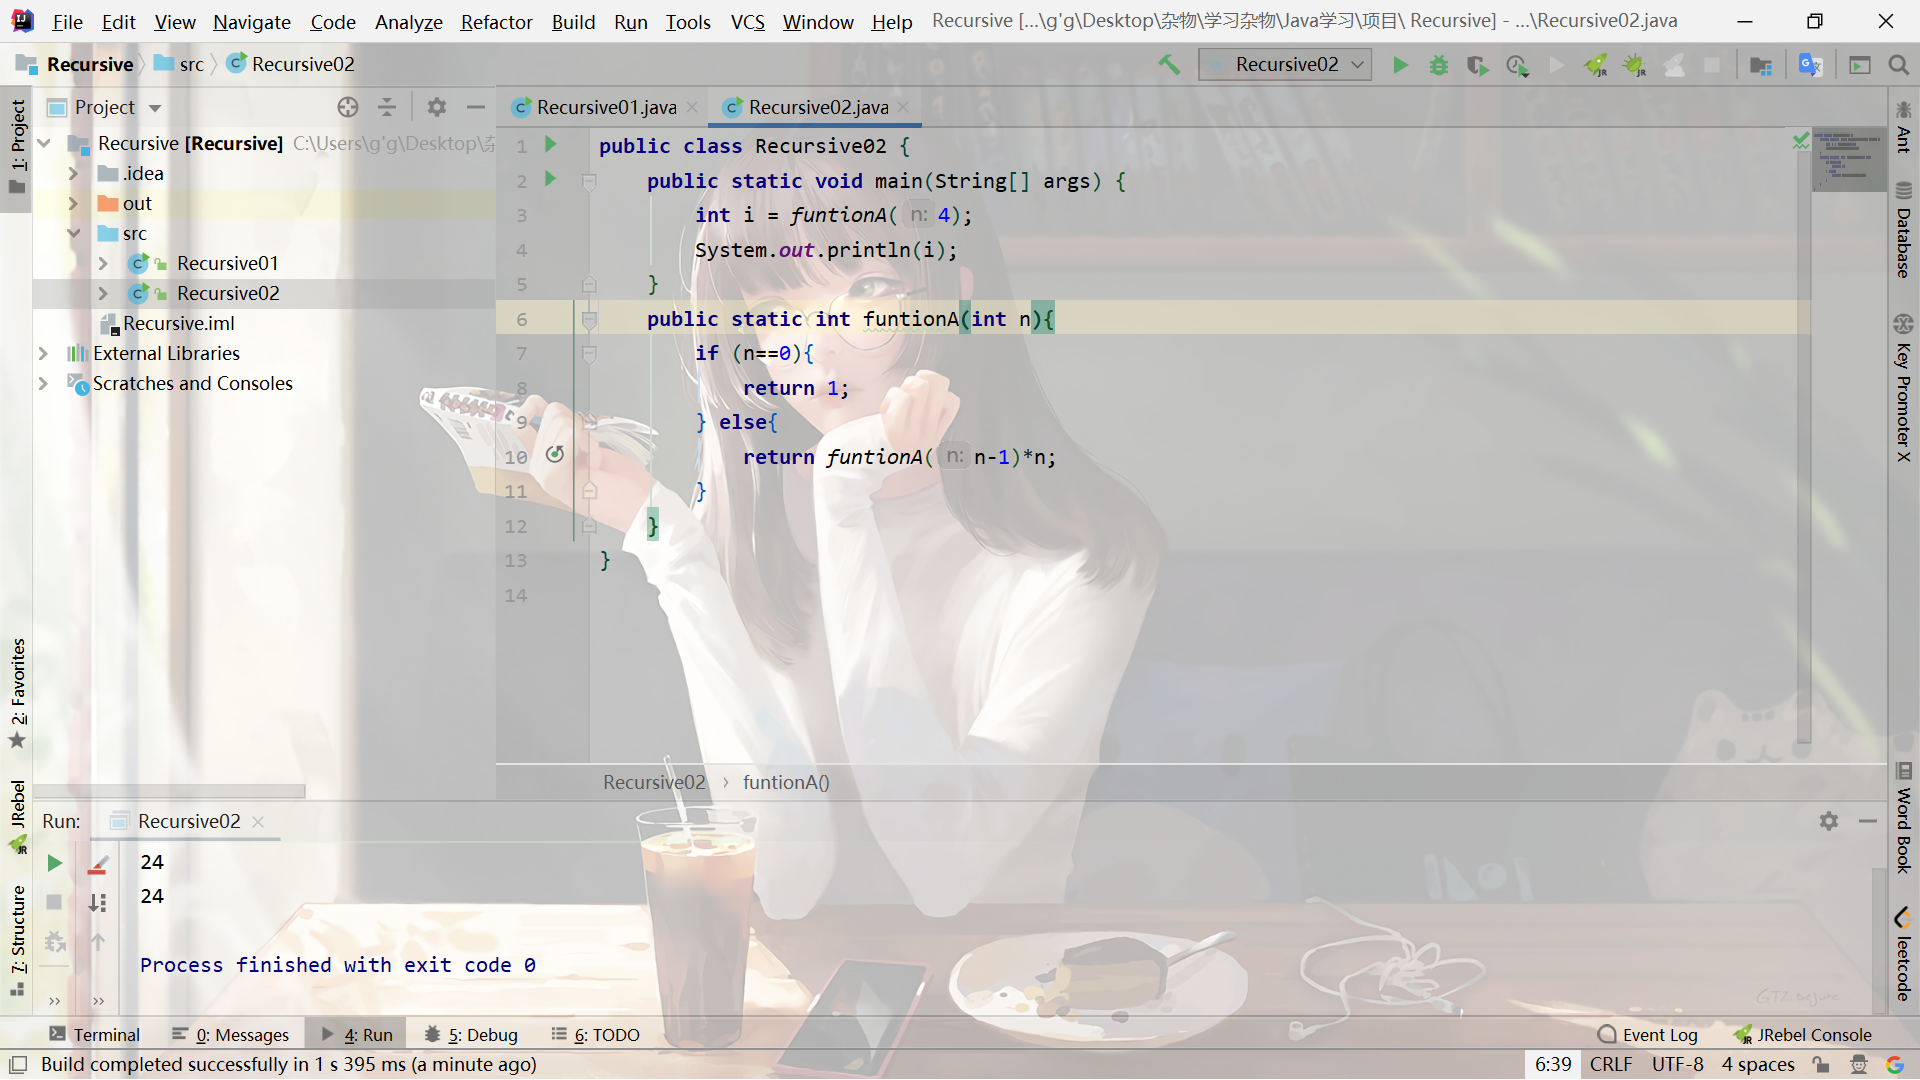This screenshot has width=1920, height=1080.
Task: Collapse the Recursive project root node
Action: coord(44,144)
